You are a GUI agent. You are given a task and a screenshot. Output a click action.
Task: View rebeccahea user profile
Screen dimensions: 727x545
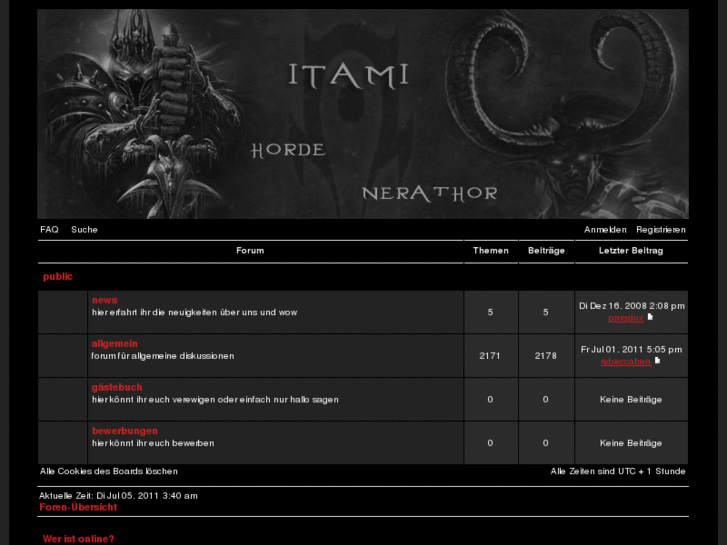[x=625, y=362]
